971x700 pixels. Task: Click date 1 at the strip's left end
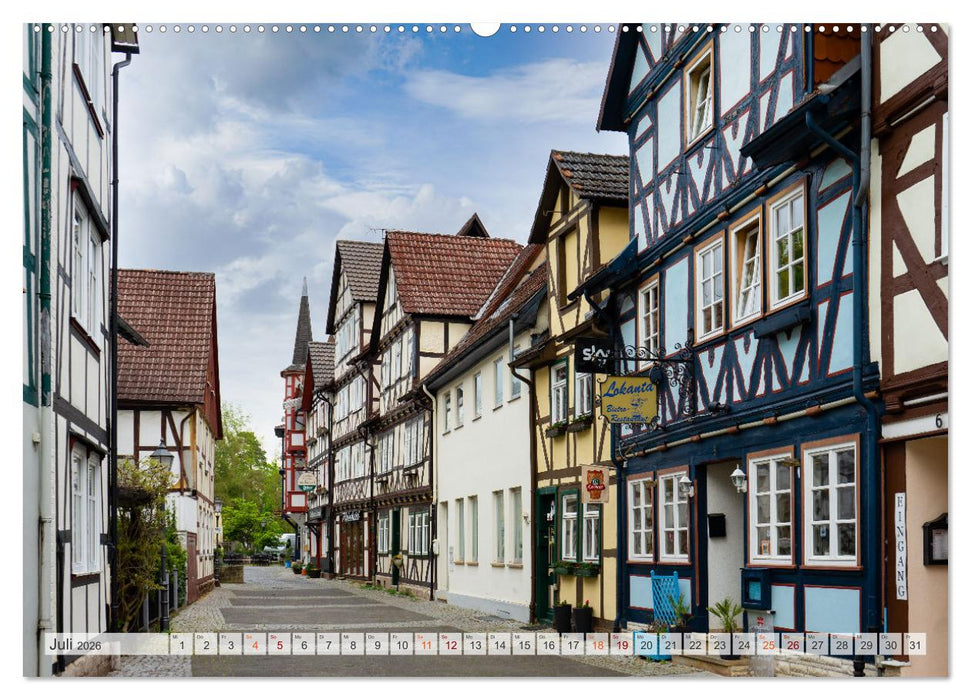pos(182,647)
